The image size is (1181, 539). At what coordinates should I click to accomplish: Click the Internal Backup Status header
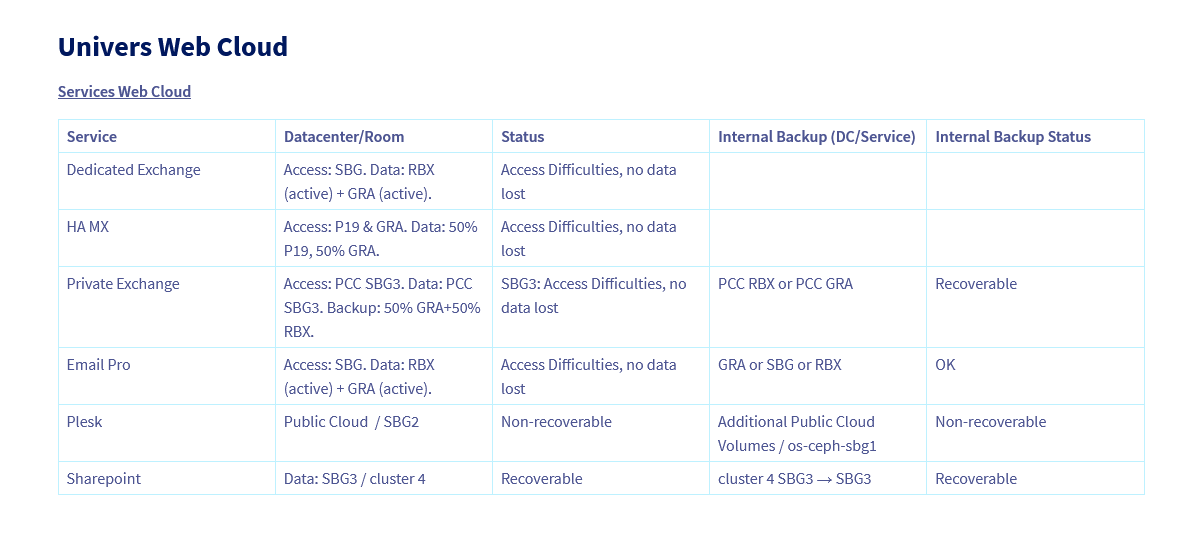[x=1012, y=136]
